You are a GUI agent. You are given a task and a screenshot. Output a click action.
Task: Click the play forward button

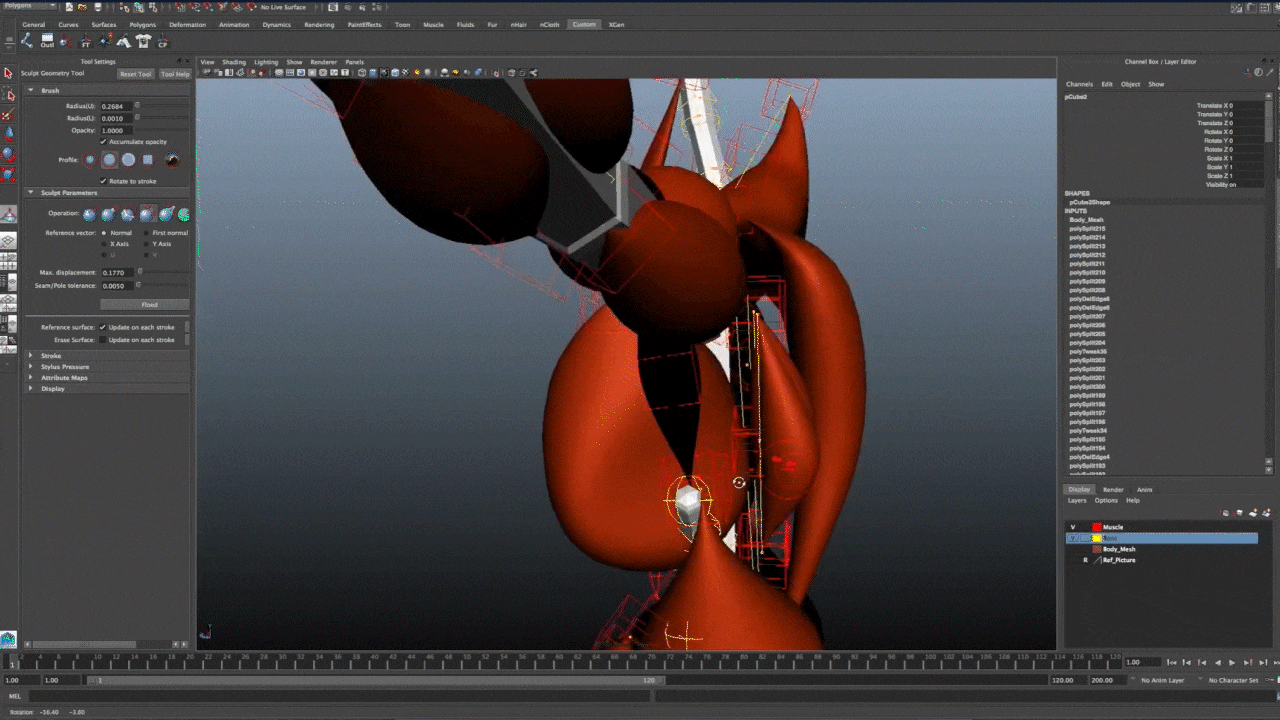(1231, 663)
